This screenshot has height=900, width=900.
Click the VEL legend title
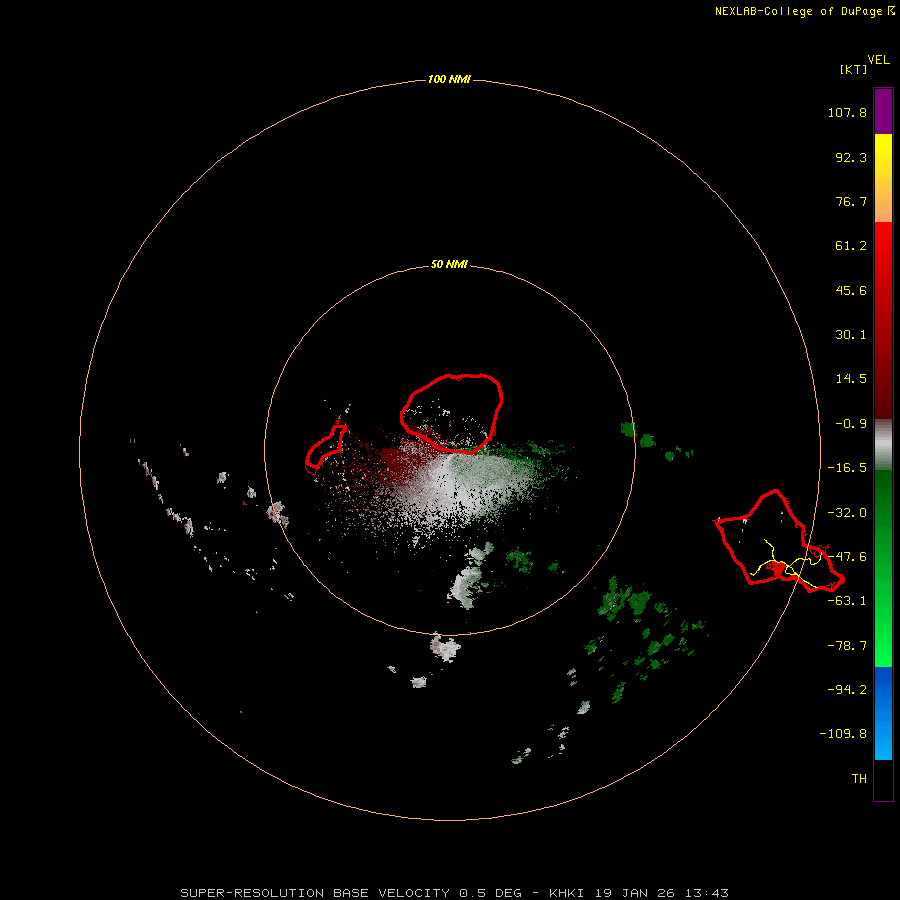coord(878,60)
